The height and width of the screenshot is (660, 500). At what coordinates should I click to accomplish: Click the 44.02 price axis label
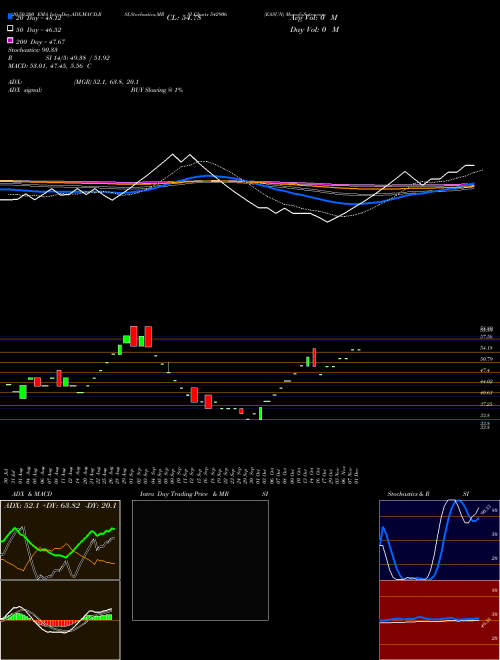pos(486,381)
